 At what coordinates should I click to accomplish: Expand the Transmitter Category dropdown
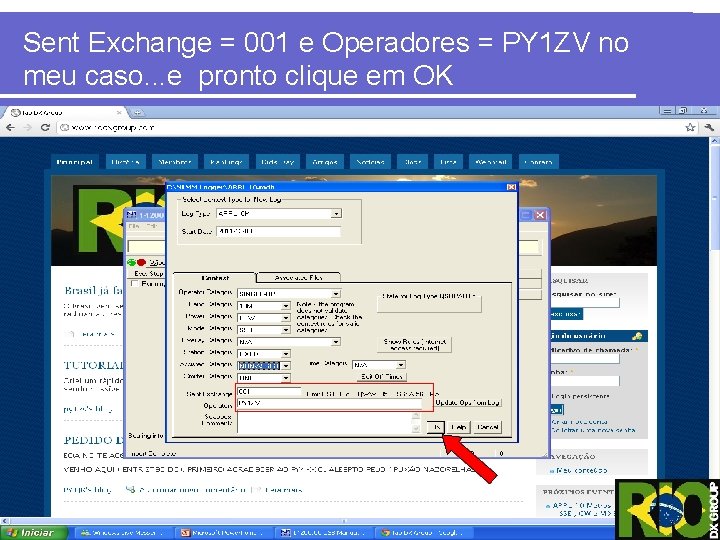(x=286, y=377)
